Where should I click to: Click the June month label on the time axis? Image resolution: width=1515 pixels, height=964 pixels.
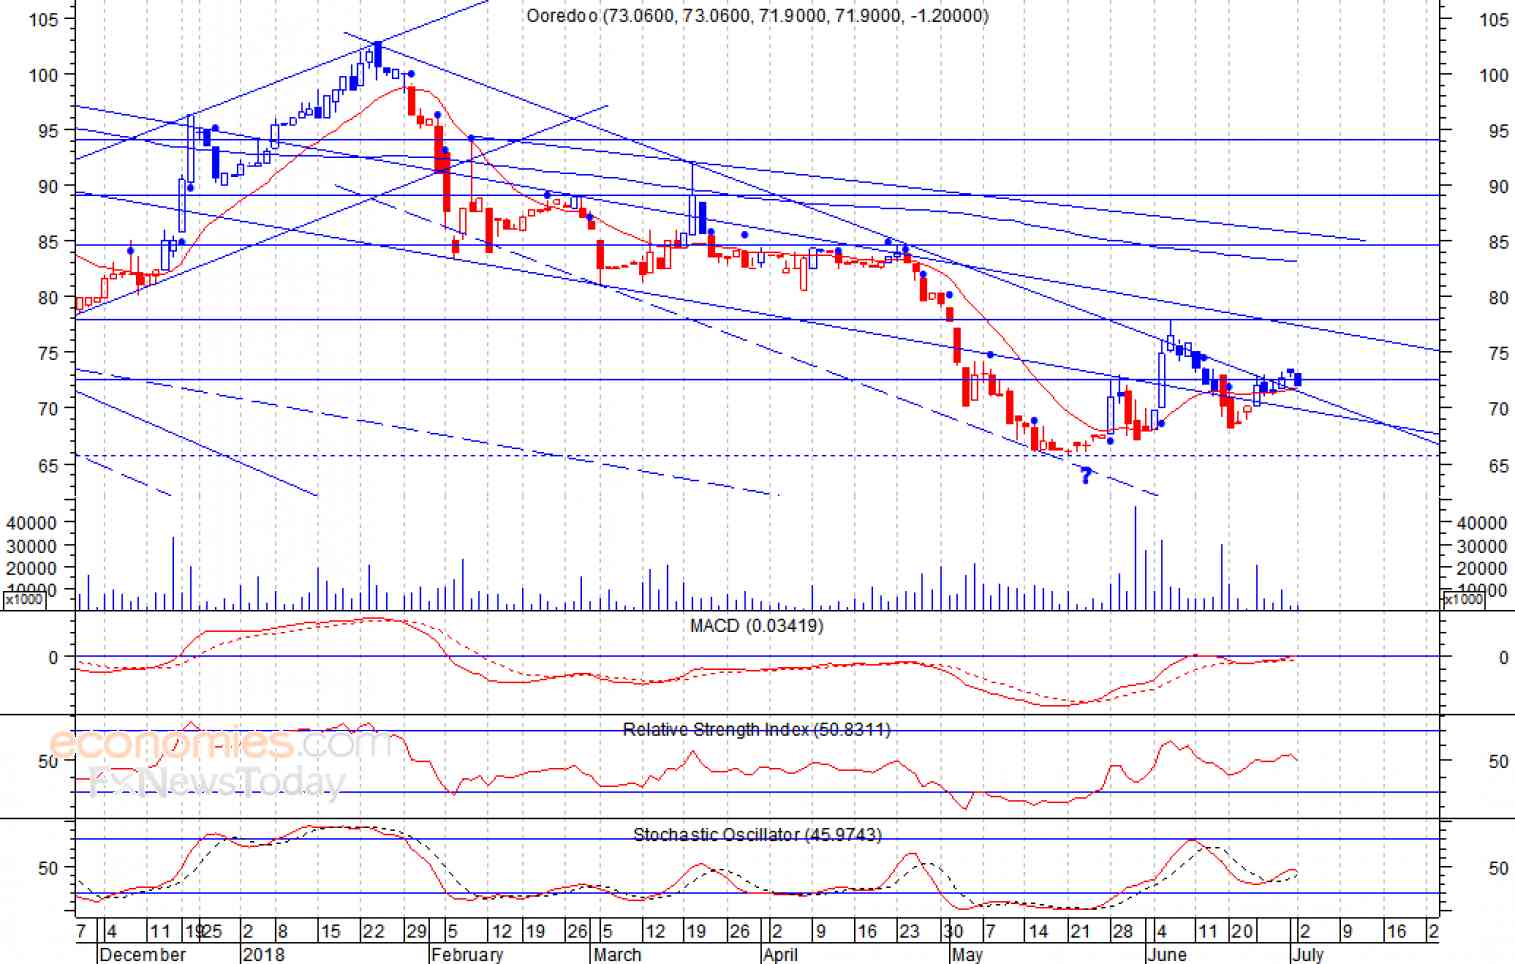tap(1167, 954)
